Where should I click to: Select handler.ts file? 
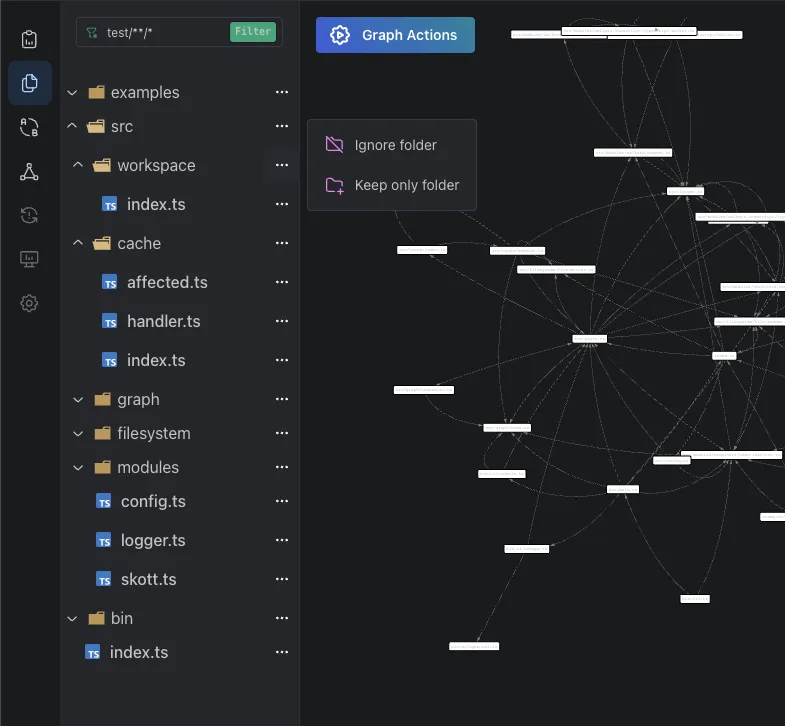[164, 321]
